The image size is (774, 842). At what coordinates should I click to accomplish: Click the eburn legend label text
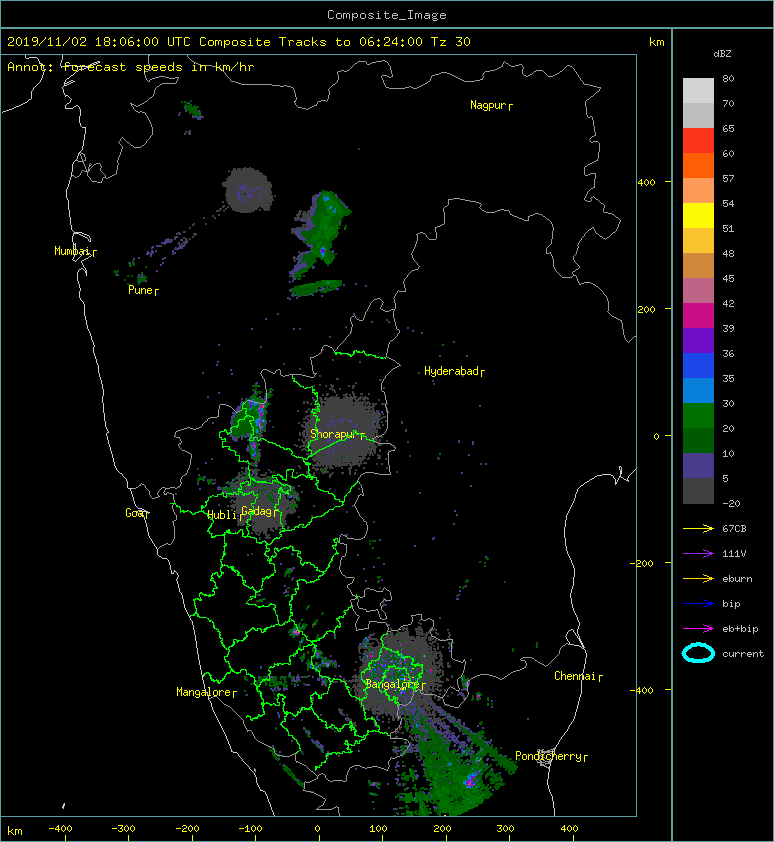click(x=737, y=579)
